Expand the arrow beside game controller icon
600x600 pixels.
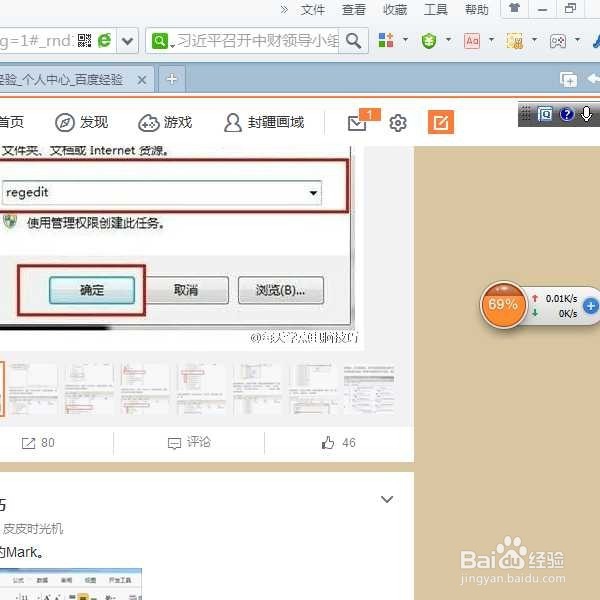click(x=577, y=39)
